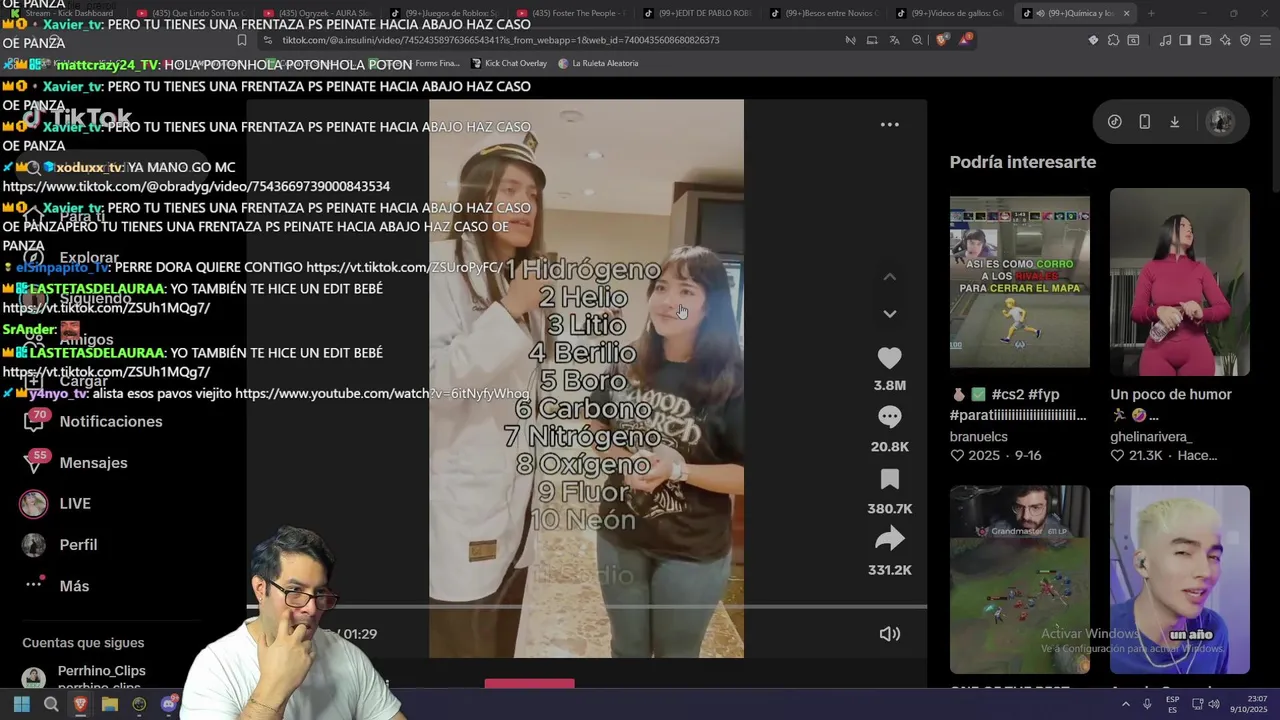This screenshot has height=720, width=1280.
Task: Click the phone app icon in TikTok top-right
Action: point(1144,122)
